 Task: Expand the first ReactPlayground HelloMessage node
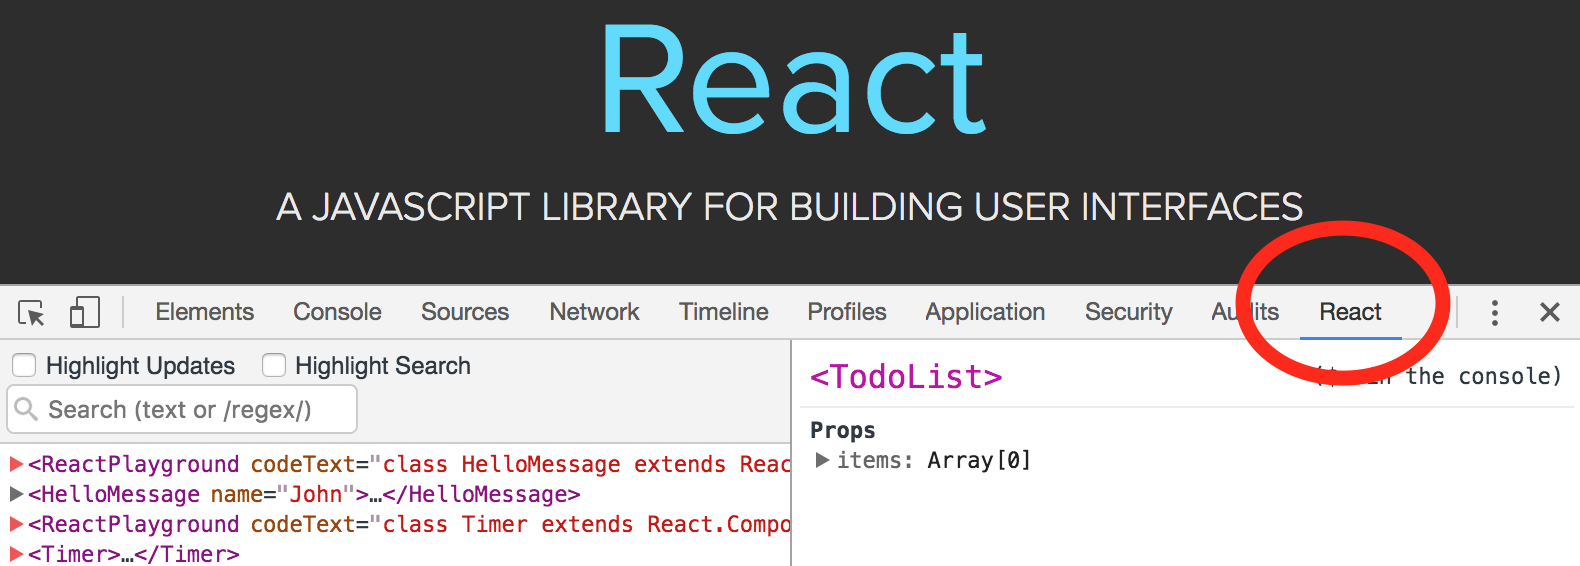[16, 464]
